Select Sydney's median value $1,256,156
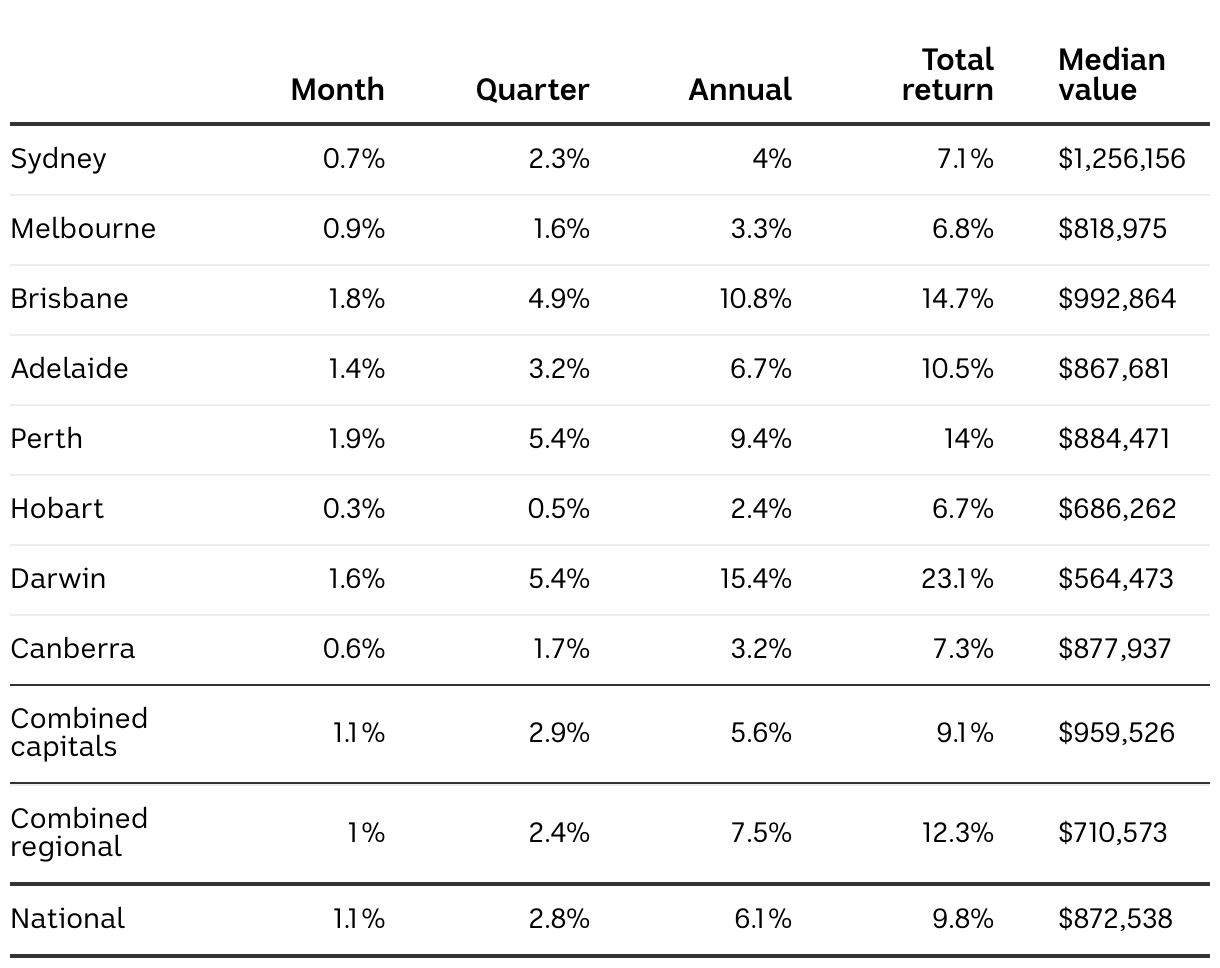1220x968 pixels. [x=1122, y=159]
